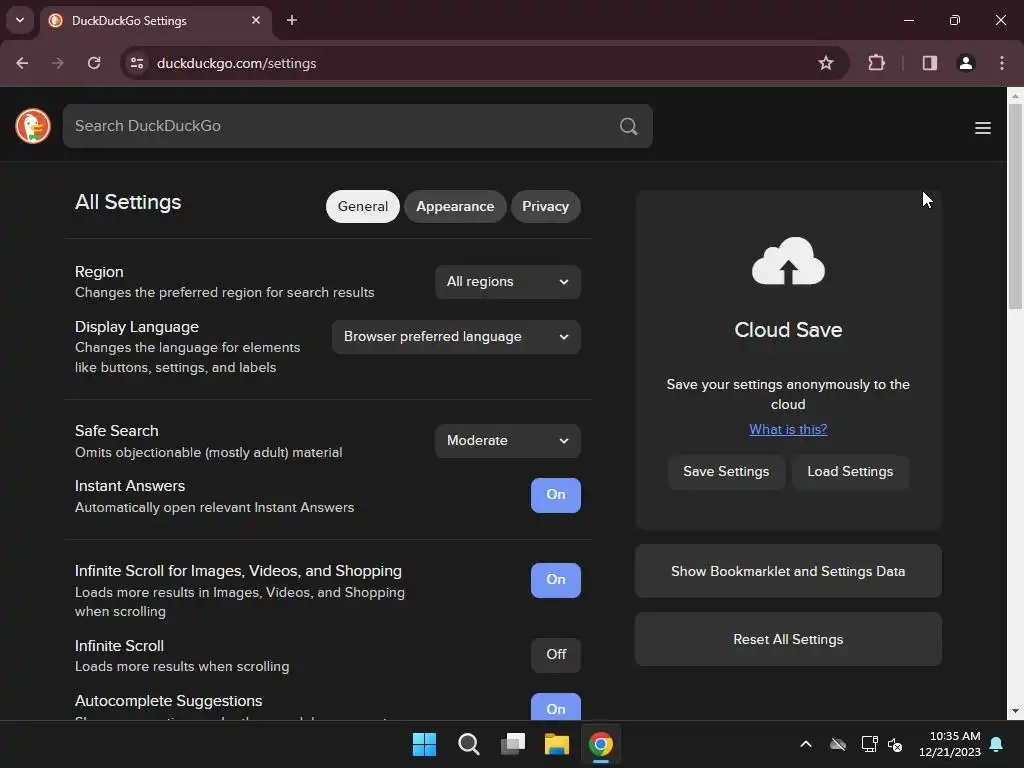Image resolution: width=1024 pixels, height=768 pixels.
Task: Switch to the Privacy tab
Action: pos(545,206)
